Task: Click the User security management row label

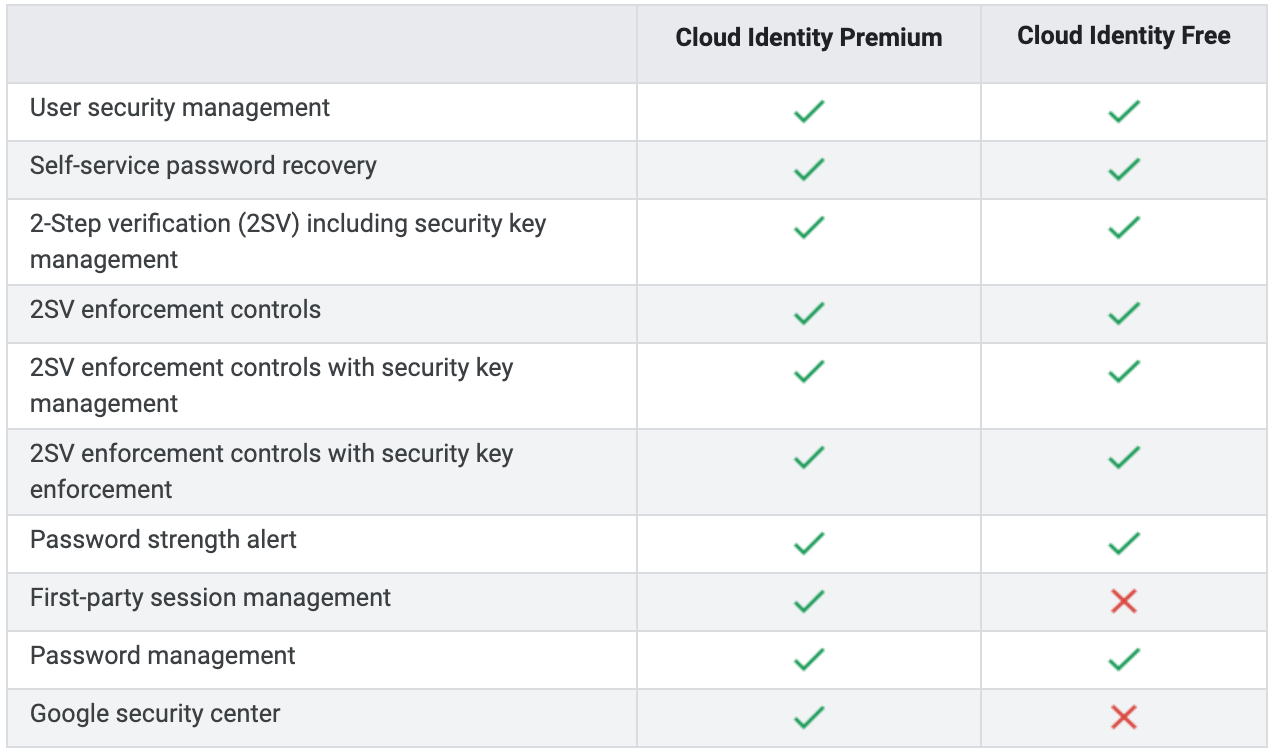Action: click(x=180, y=108)
